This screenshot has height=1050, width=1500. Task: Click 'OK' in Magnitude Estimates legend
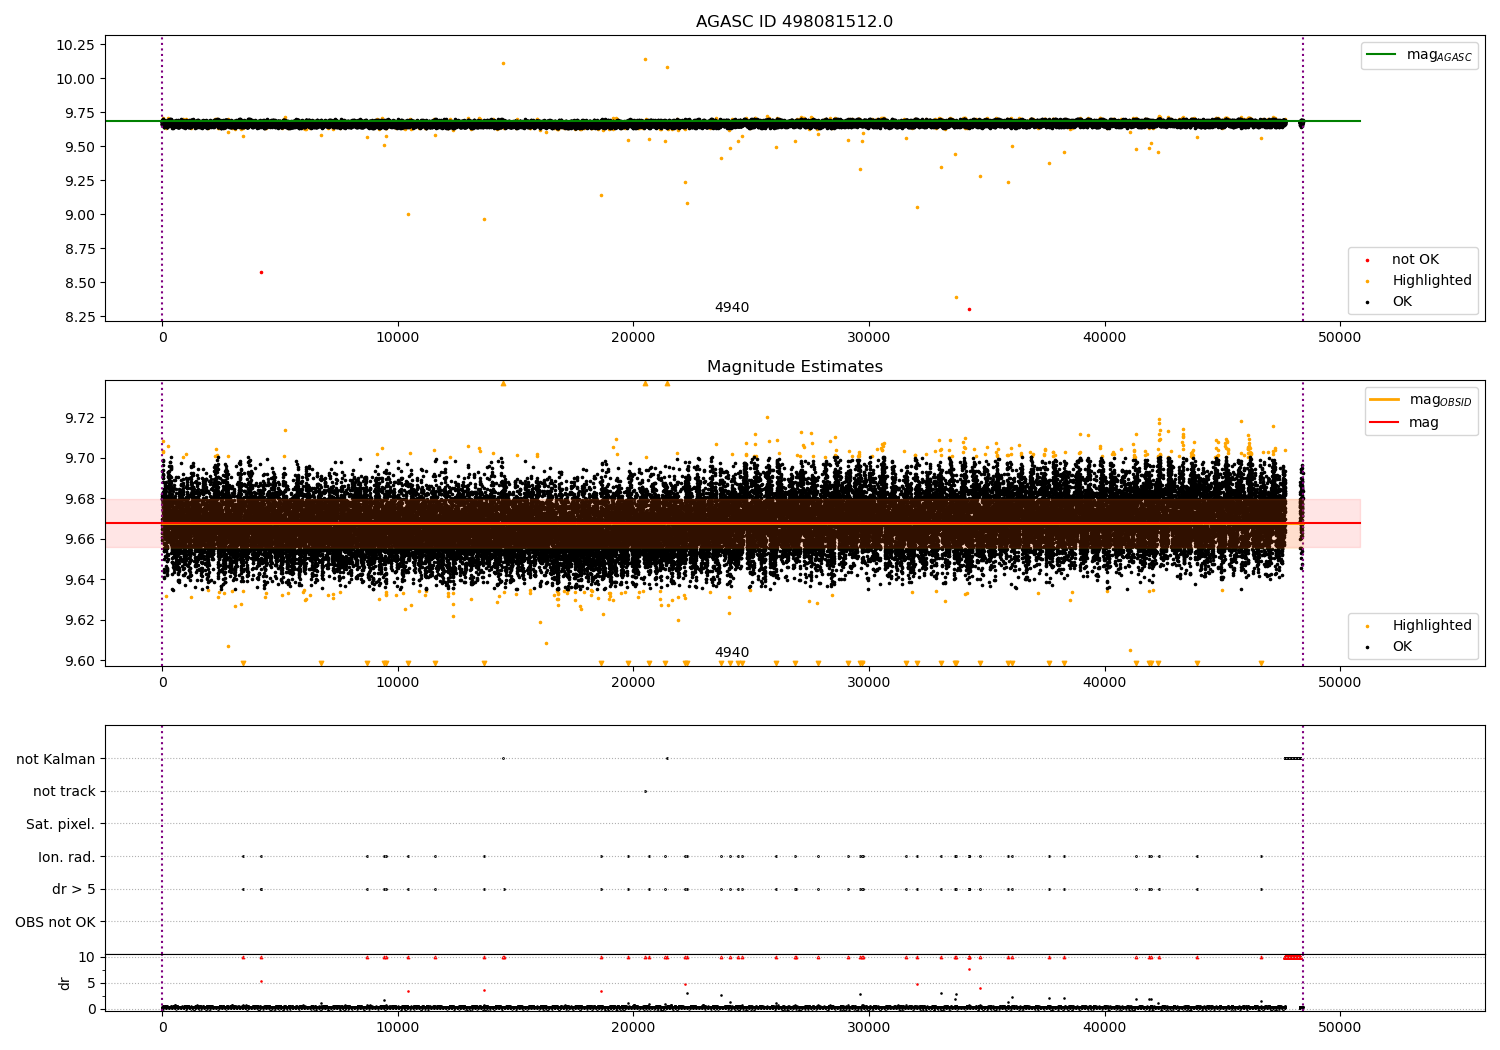1402,647
